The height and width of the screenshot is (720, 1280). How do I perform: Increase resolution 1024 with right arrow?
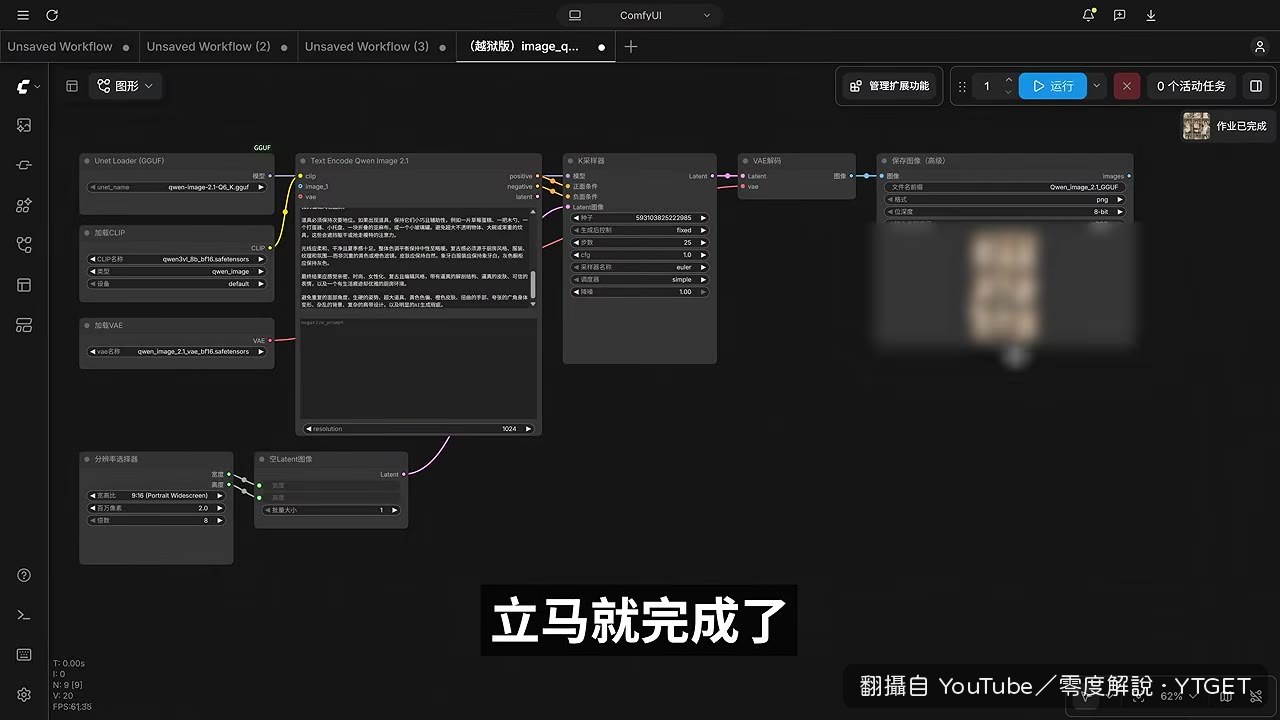coord(528,428)
